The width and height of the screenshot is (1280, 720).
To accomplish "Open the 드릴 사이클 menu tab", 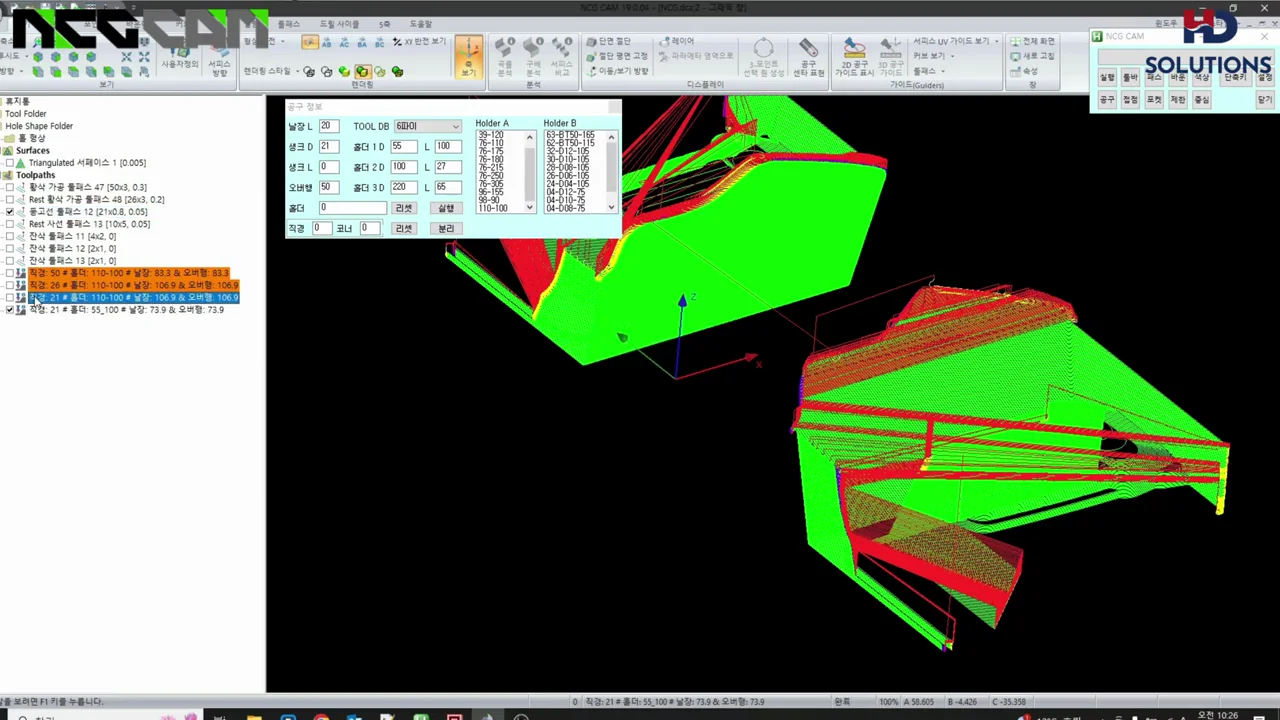I will click(339, 24).
